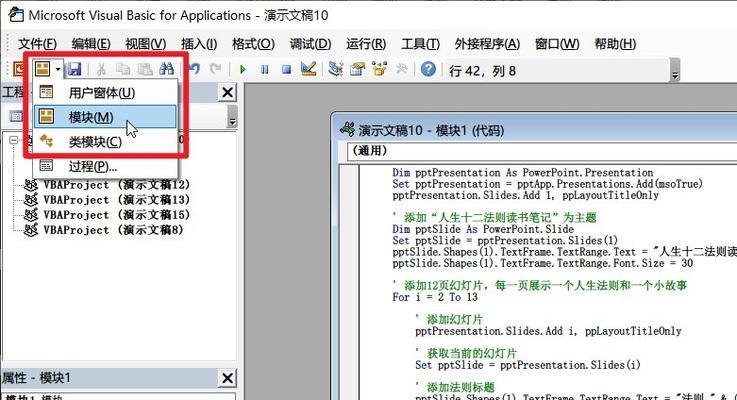Image resolution: width=737 pixels, height=400 pixels.
Task: Click the Font.Size = 30 code line
Action: (542, 263)
